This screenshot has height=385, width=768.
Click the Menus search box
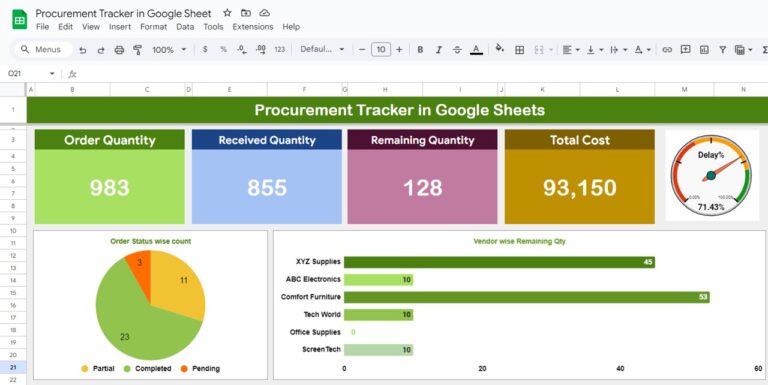[x=43, y=49]
